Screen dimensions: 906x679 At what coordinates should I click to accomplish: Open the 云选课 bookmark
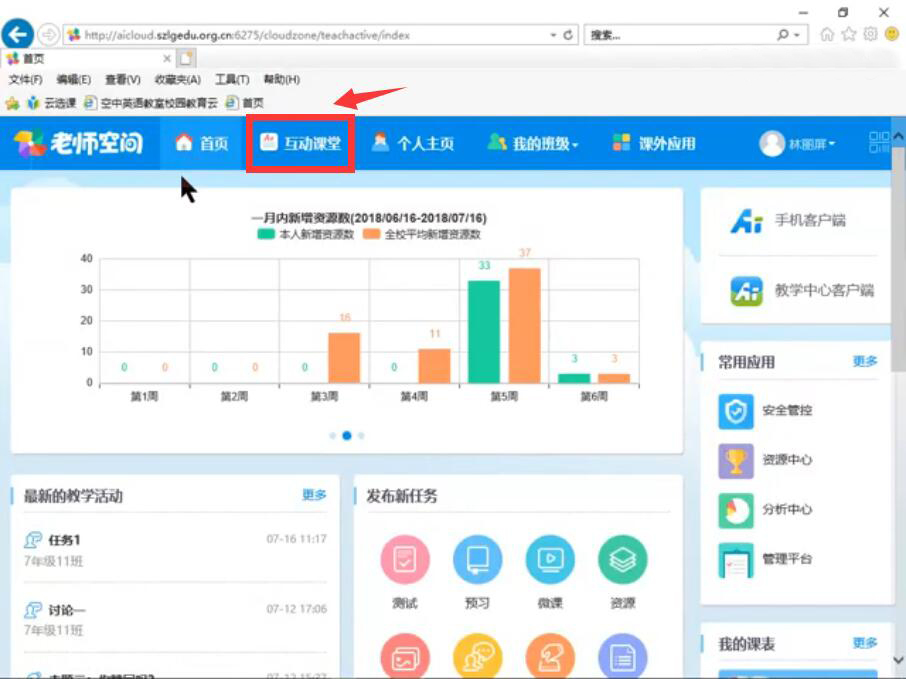coord(52,103)
